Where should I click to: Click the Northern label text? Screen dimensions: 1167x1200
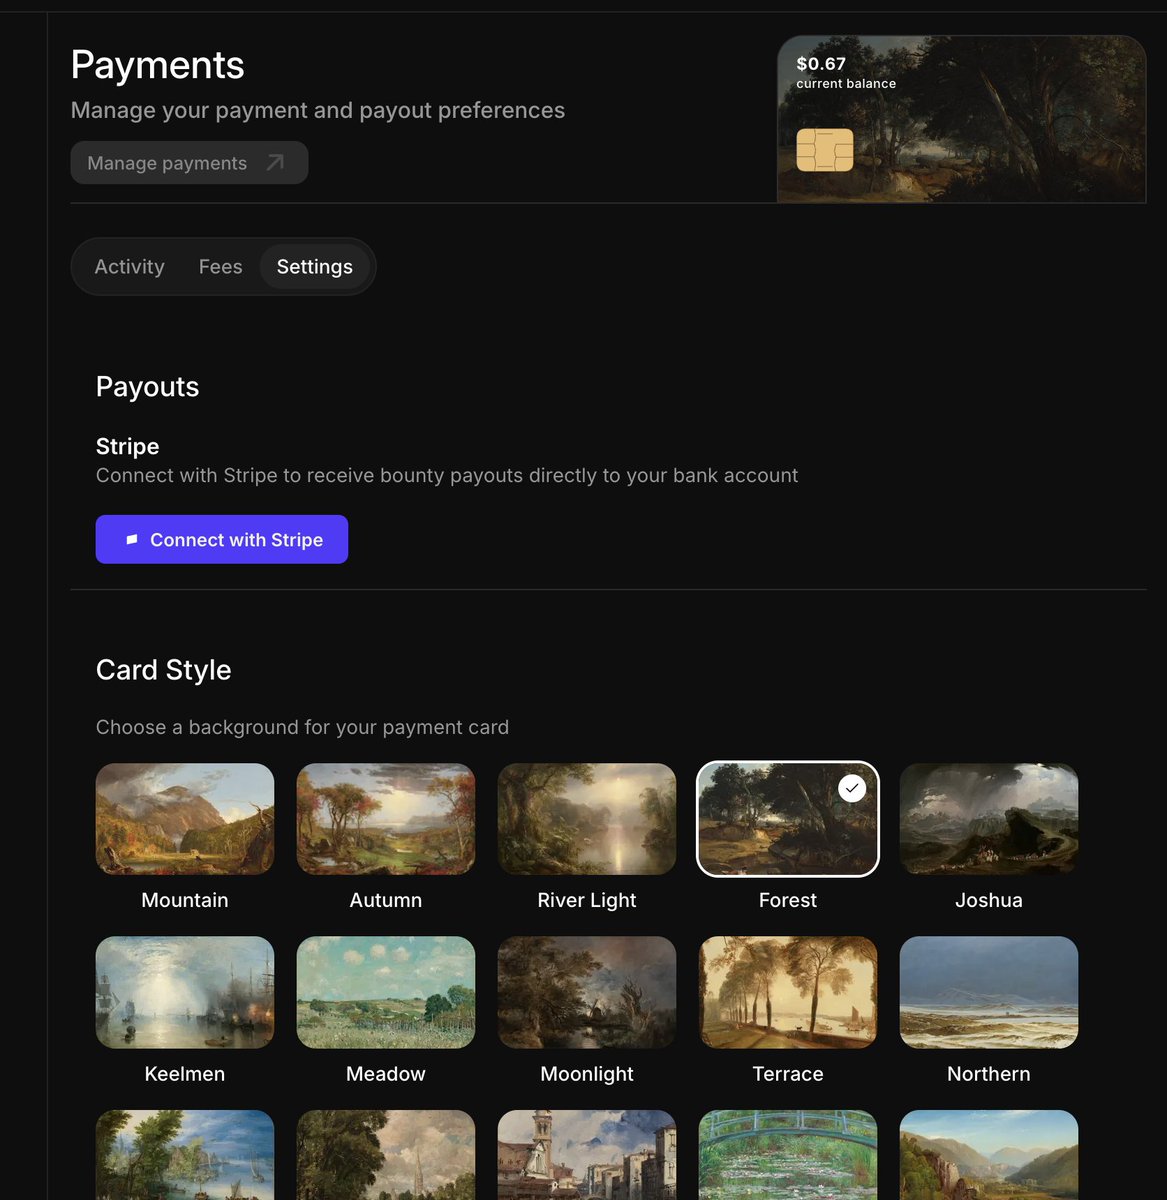click(x=989, y=1074)
